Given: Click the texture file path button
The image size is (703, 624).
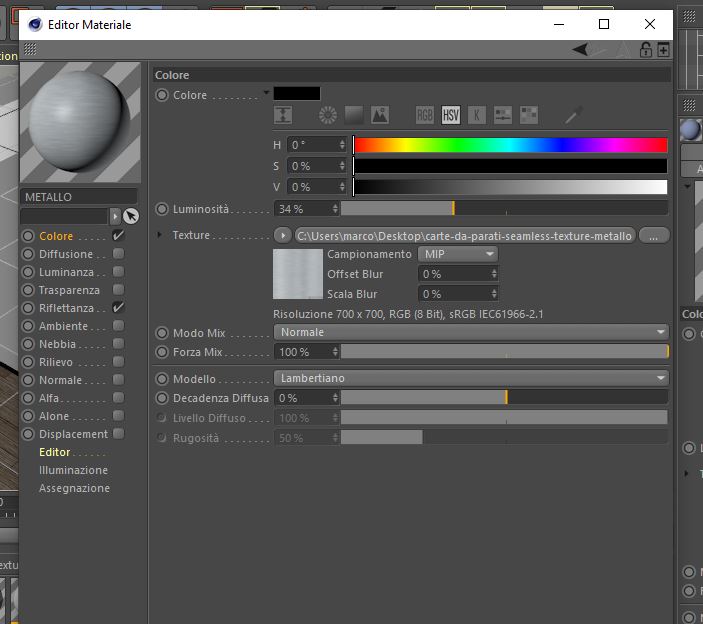Looking at the screenshot, I should 465,236.
